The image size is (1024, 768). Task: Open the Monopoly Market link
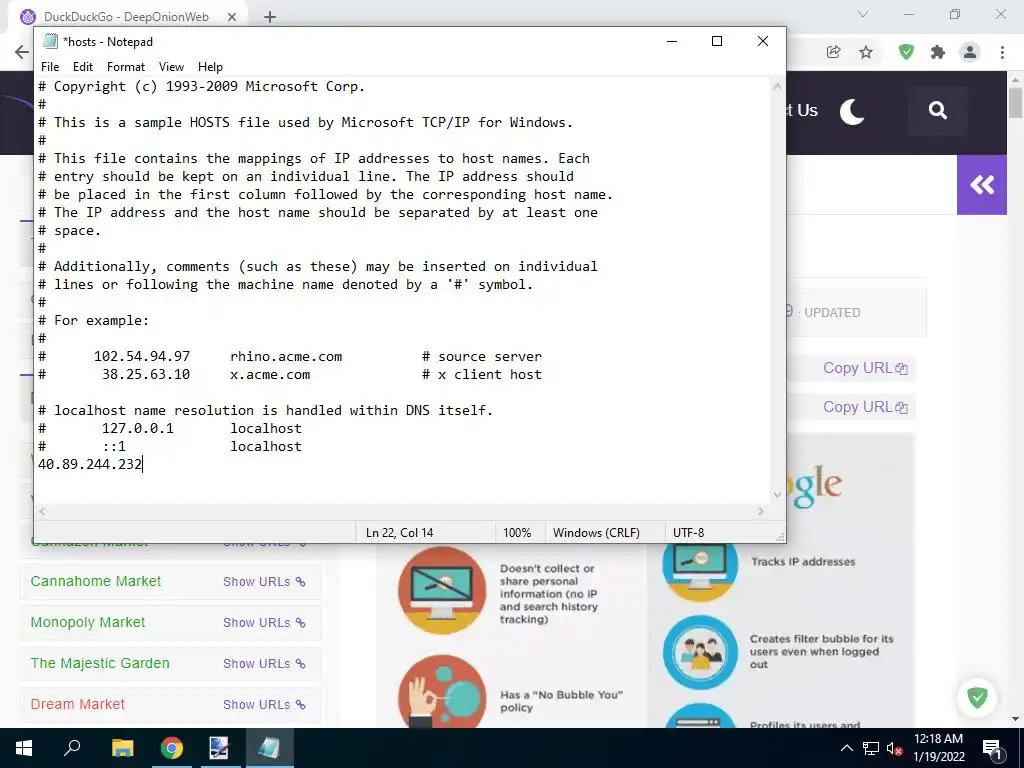pos(88,622)
